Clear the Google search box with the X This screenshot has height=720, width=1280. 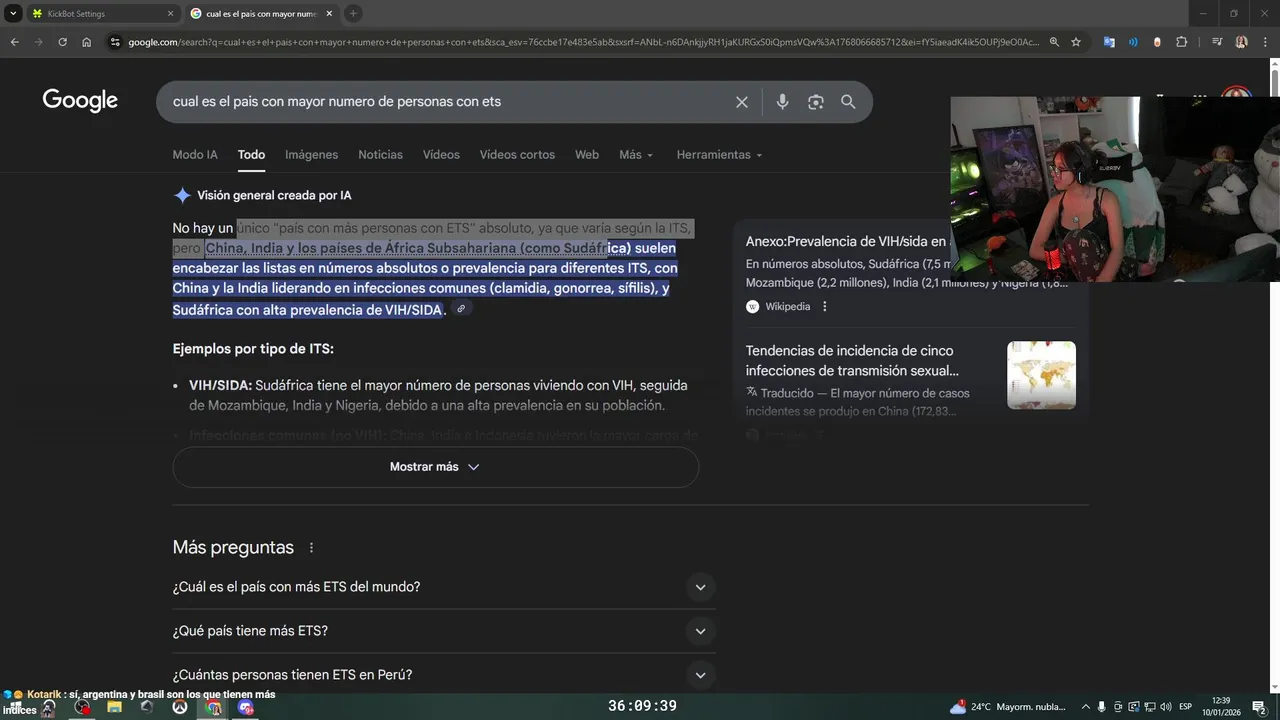click(742, 102)
